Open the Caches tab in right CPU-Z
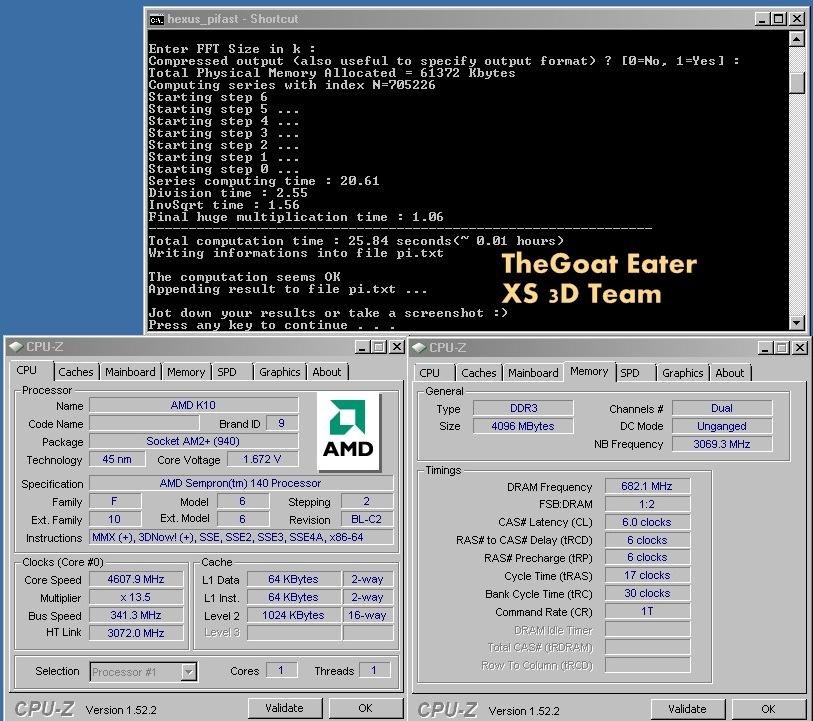The width and height of the screenshot is (813, 721). (479, 373)
